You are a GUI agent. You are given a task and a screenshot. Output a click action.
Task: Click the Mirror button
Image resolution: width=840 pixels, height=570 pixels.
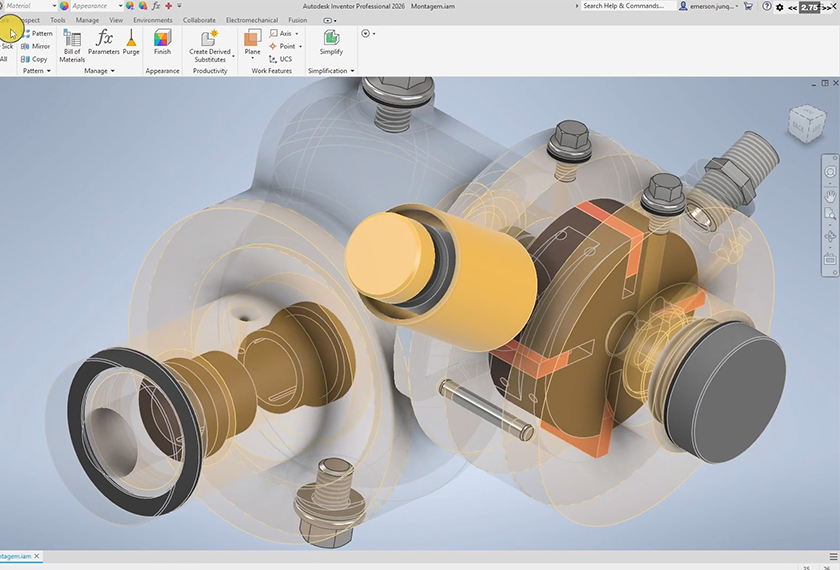point(35,46)
